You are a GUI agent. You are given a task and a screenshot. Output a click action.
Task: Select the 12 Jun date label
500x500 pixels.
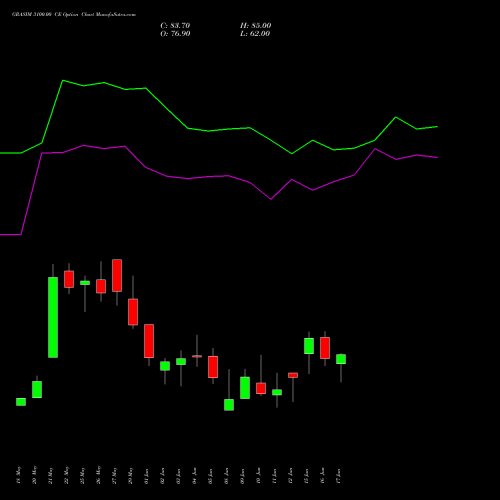click(x=291, y=476)
